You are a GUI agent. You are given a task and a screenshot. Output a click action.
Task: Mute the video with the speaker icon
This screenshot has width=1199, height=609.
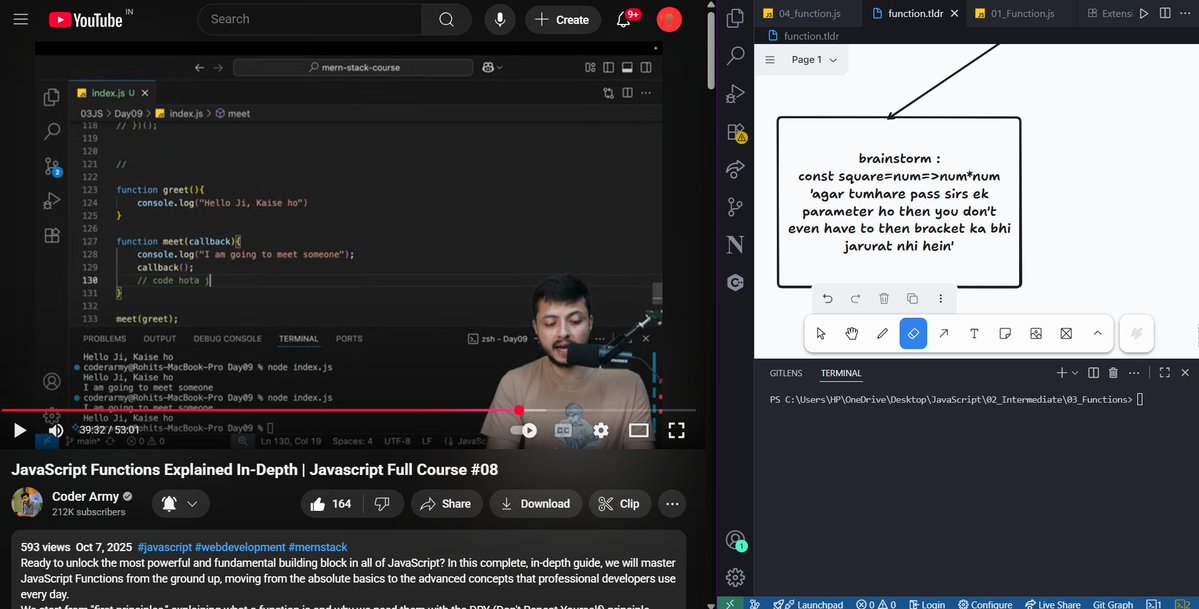tap(56, 431)
